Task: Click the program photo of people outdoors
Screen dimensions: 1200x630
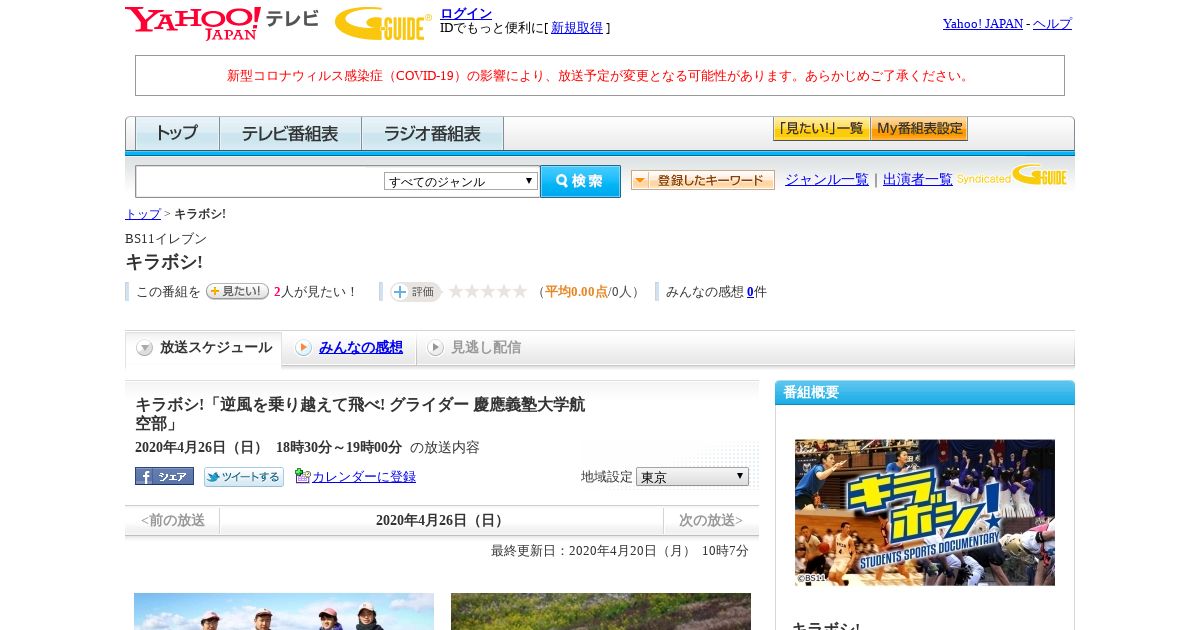Action: click(x=284, y=611)
